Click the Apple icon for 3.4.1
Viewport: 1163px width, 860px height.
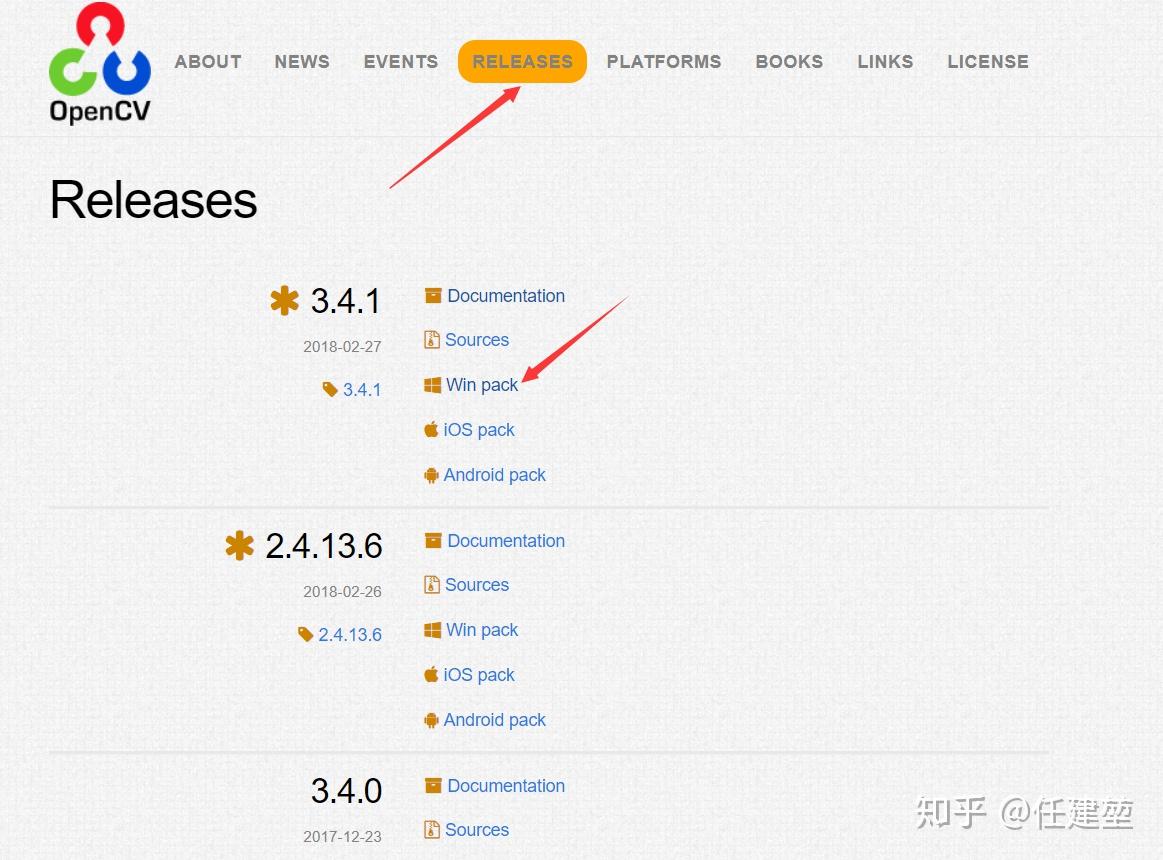(431, 429)
